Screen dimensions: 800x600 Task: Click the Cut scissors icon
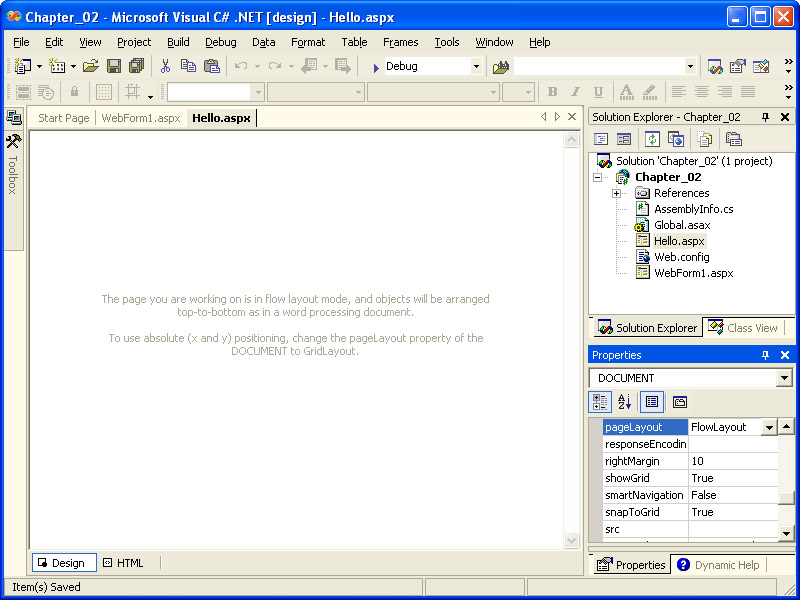coord(165,66)
